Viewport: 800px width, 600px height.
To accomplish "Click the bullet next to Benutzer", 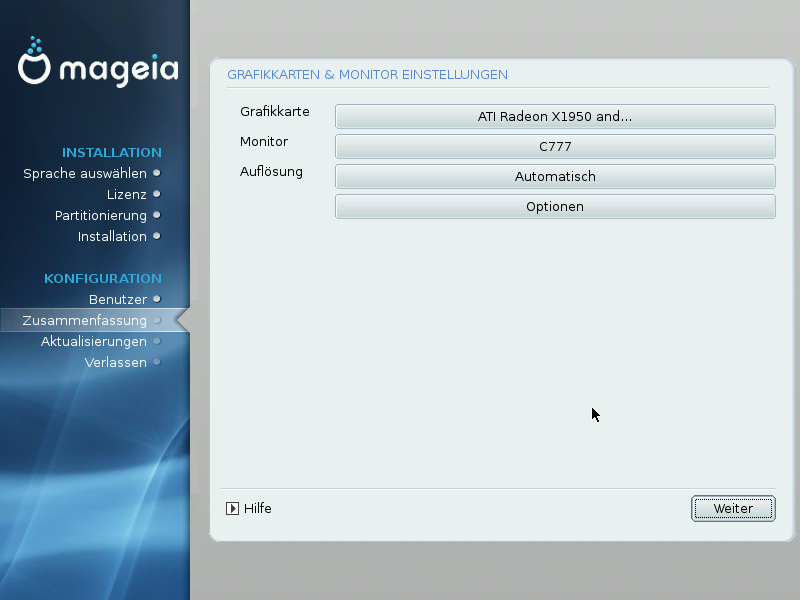I will point(157,299).
